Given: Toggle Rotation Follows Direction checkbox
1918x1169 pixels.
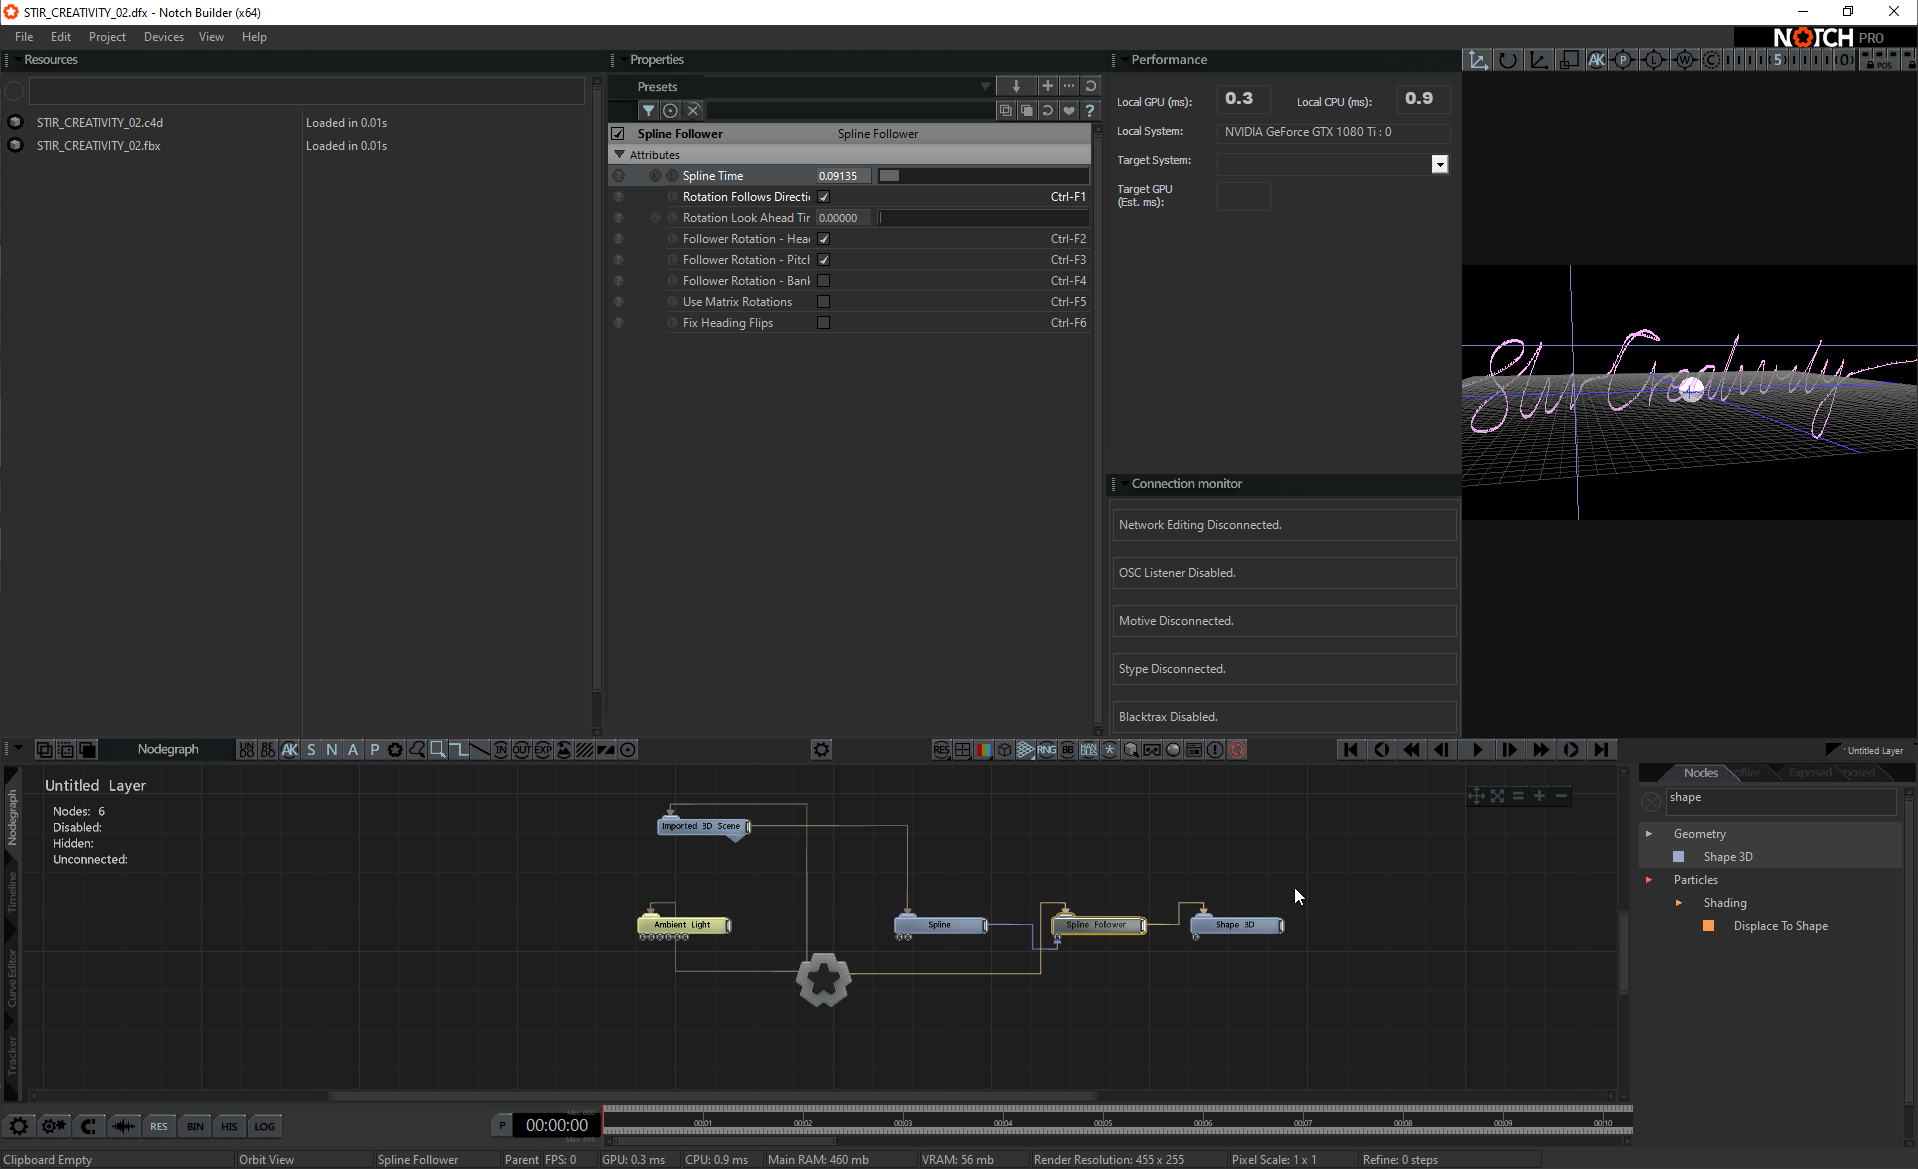Looking at the screenshot, I should pyautogui.click(x=824, y=197).
